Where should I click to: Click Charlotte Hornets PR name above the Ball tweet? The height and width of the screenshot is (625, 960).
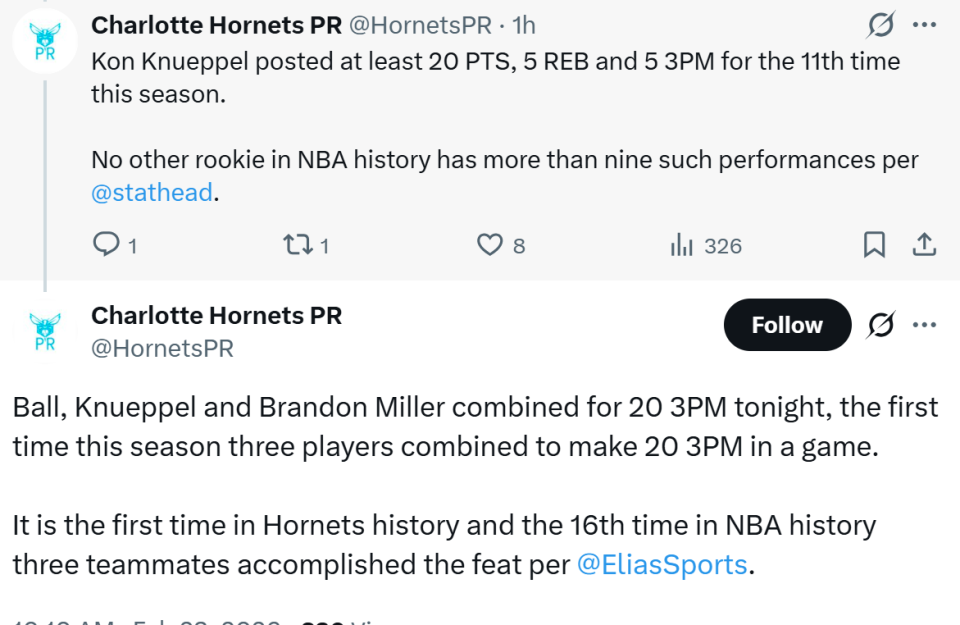coord(216,316)
